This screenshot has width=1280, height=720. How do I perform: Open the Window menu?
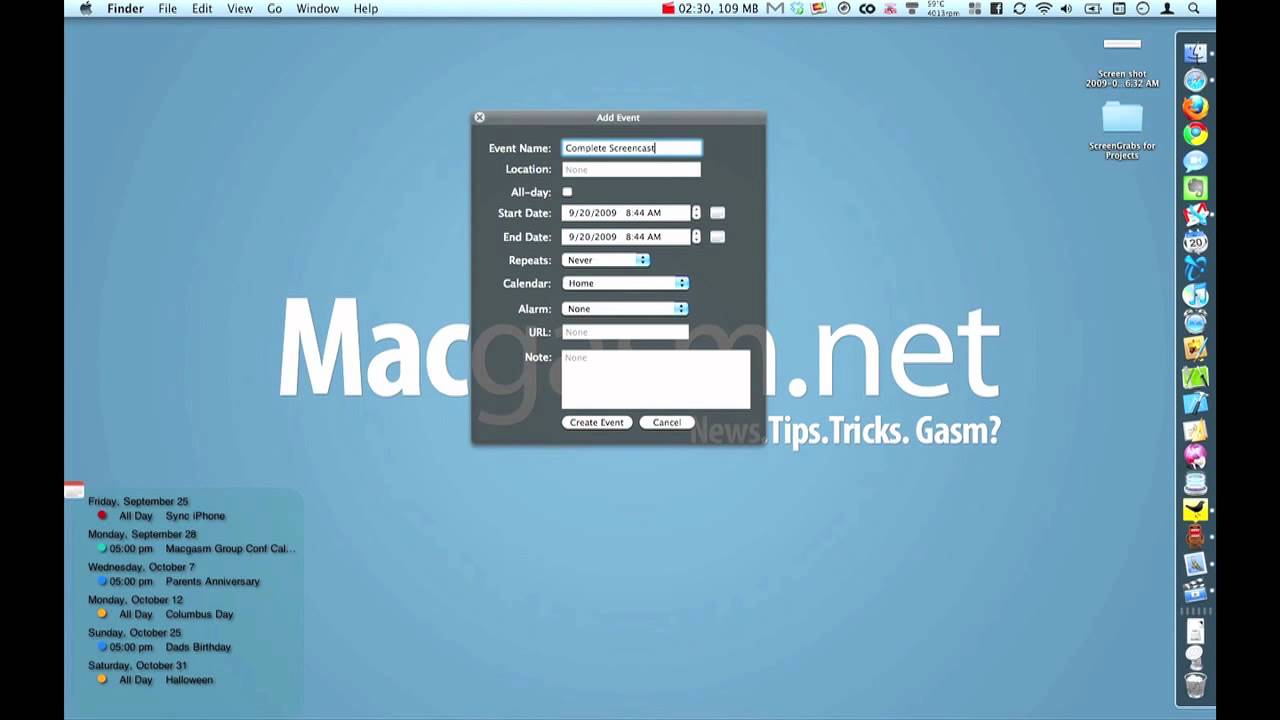coord(317,8)
